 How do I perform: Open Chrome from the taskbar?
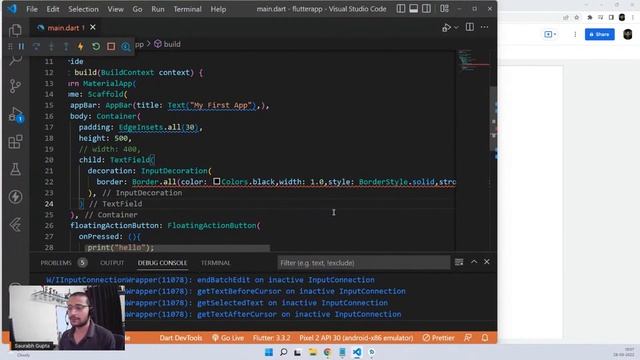click(327, 352)
